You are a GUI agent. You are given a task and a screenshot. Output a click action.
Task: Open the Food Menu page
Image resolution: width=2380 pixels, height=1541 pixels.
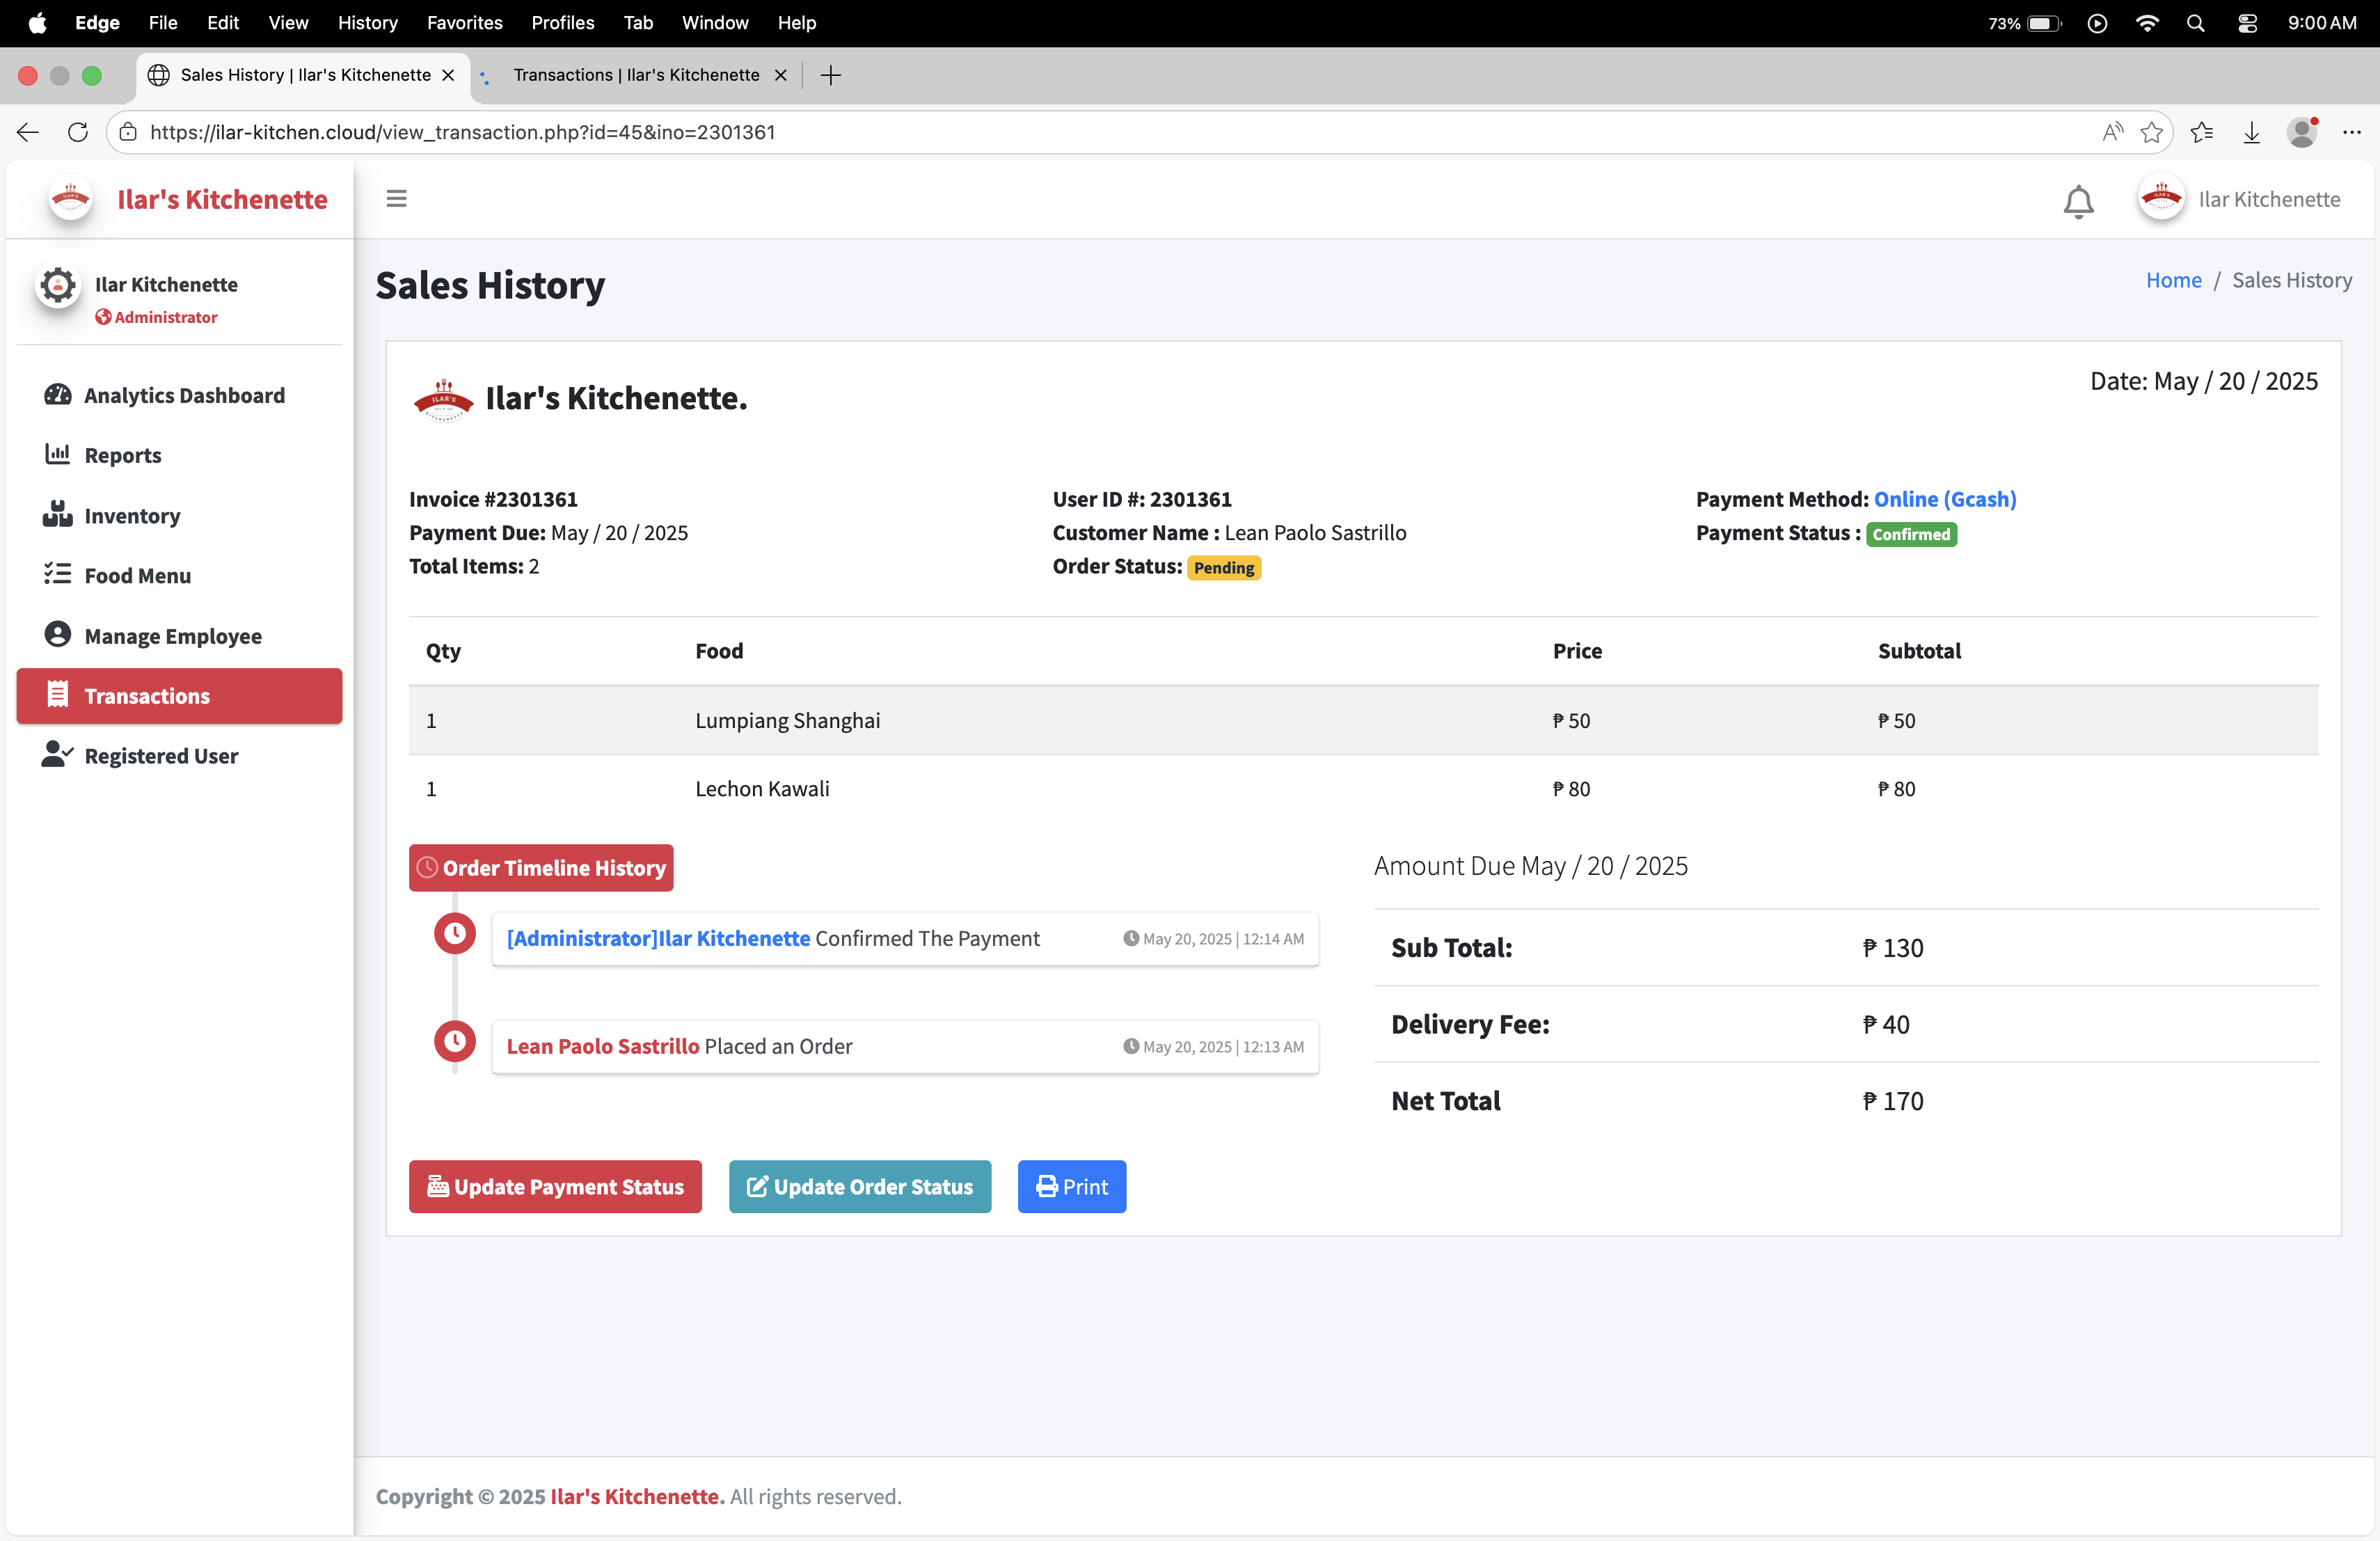pyautogui.click(x=137, y=576)
